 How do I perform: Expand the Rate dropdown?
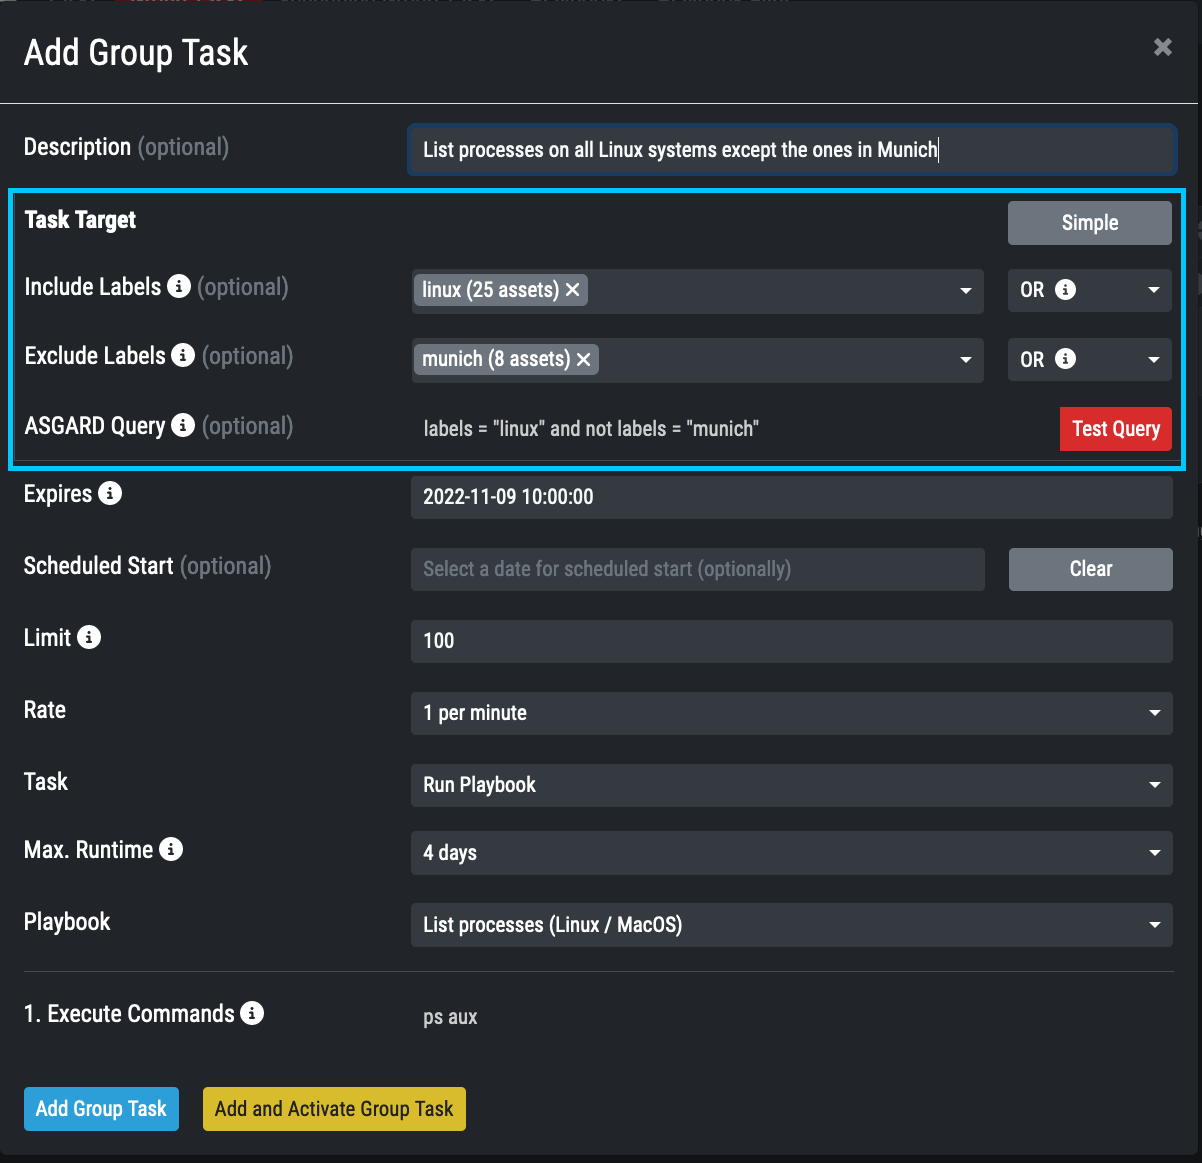click(x=791, y=713)
